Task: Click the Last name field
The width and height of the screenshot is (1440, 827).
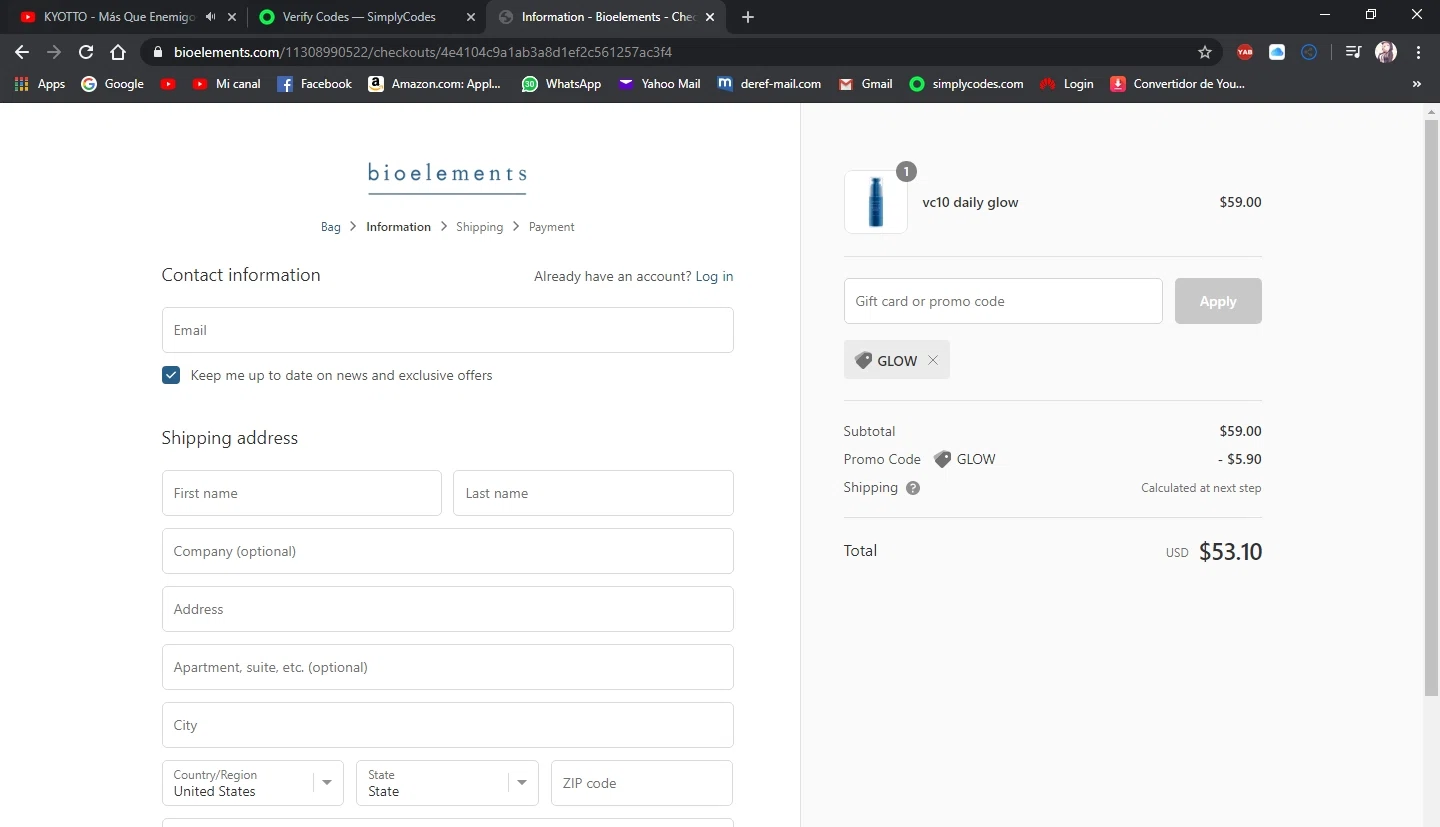Action: click(593, 493)
